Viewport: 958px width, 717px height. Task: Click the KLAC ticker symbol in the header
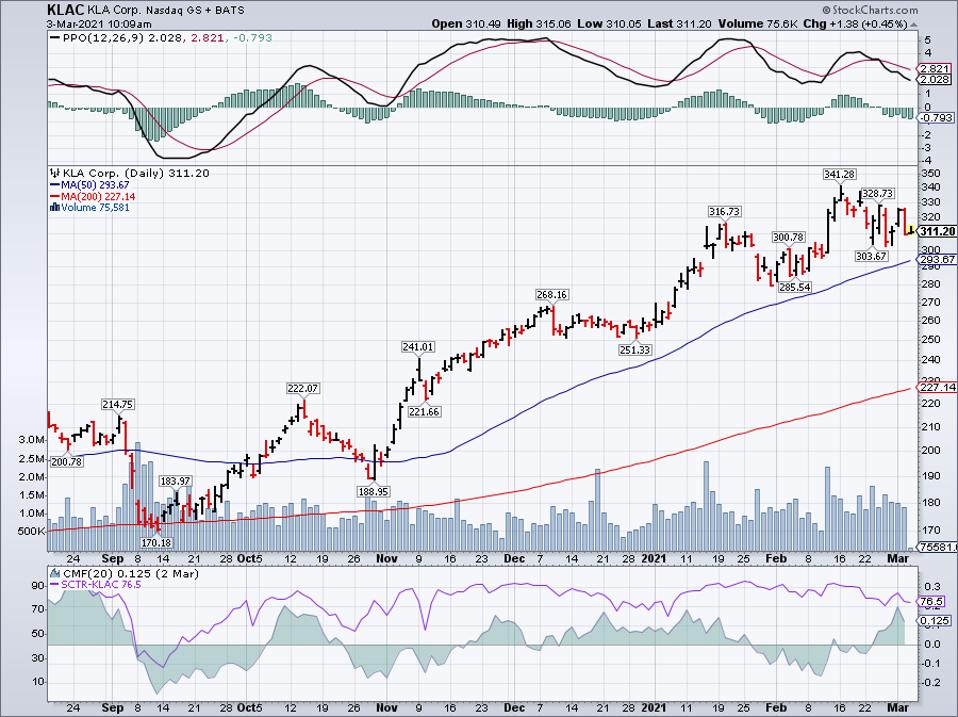click(x=64, y=10)
